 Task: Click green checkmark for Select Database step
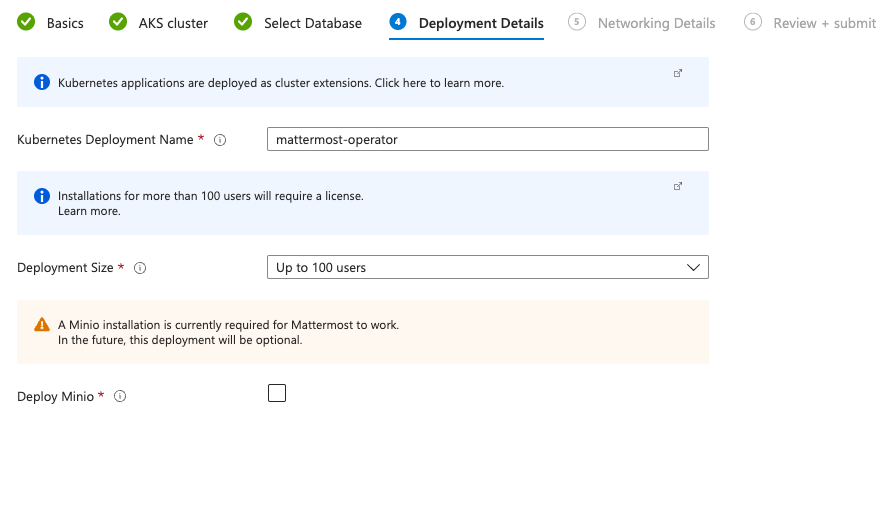point(243,22)
